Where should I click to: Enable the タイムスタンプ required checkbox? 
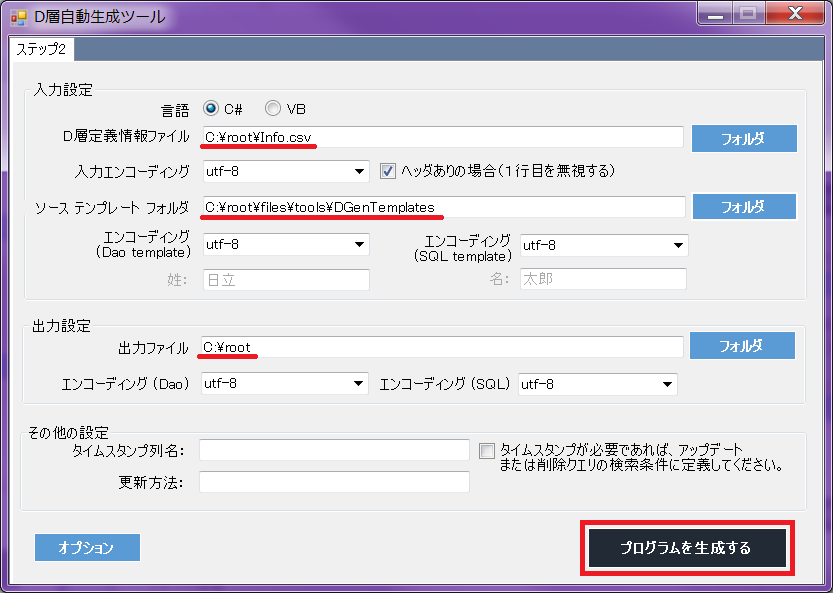pos(487,451)
